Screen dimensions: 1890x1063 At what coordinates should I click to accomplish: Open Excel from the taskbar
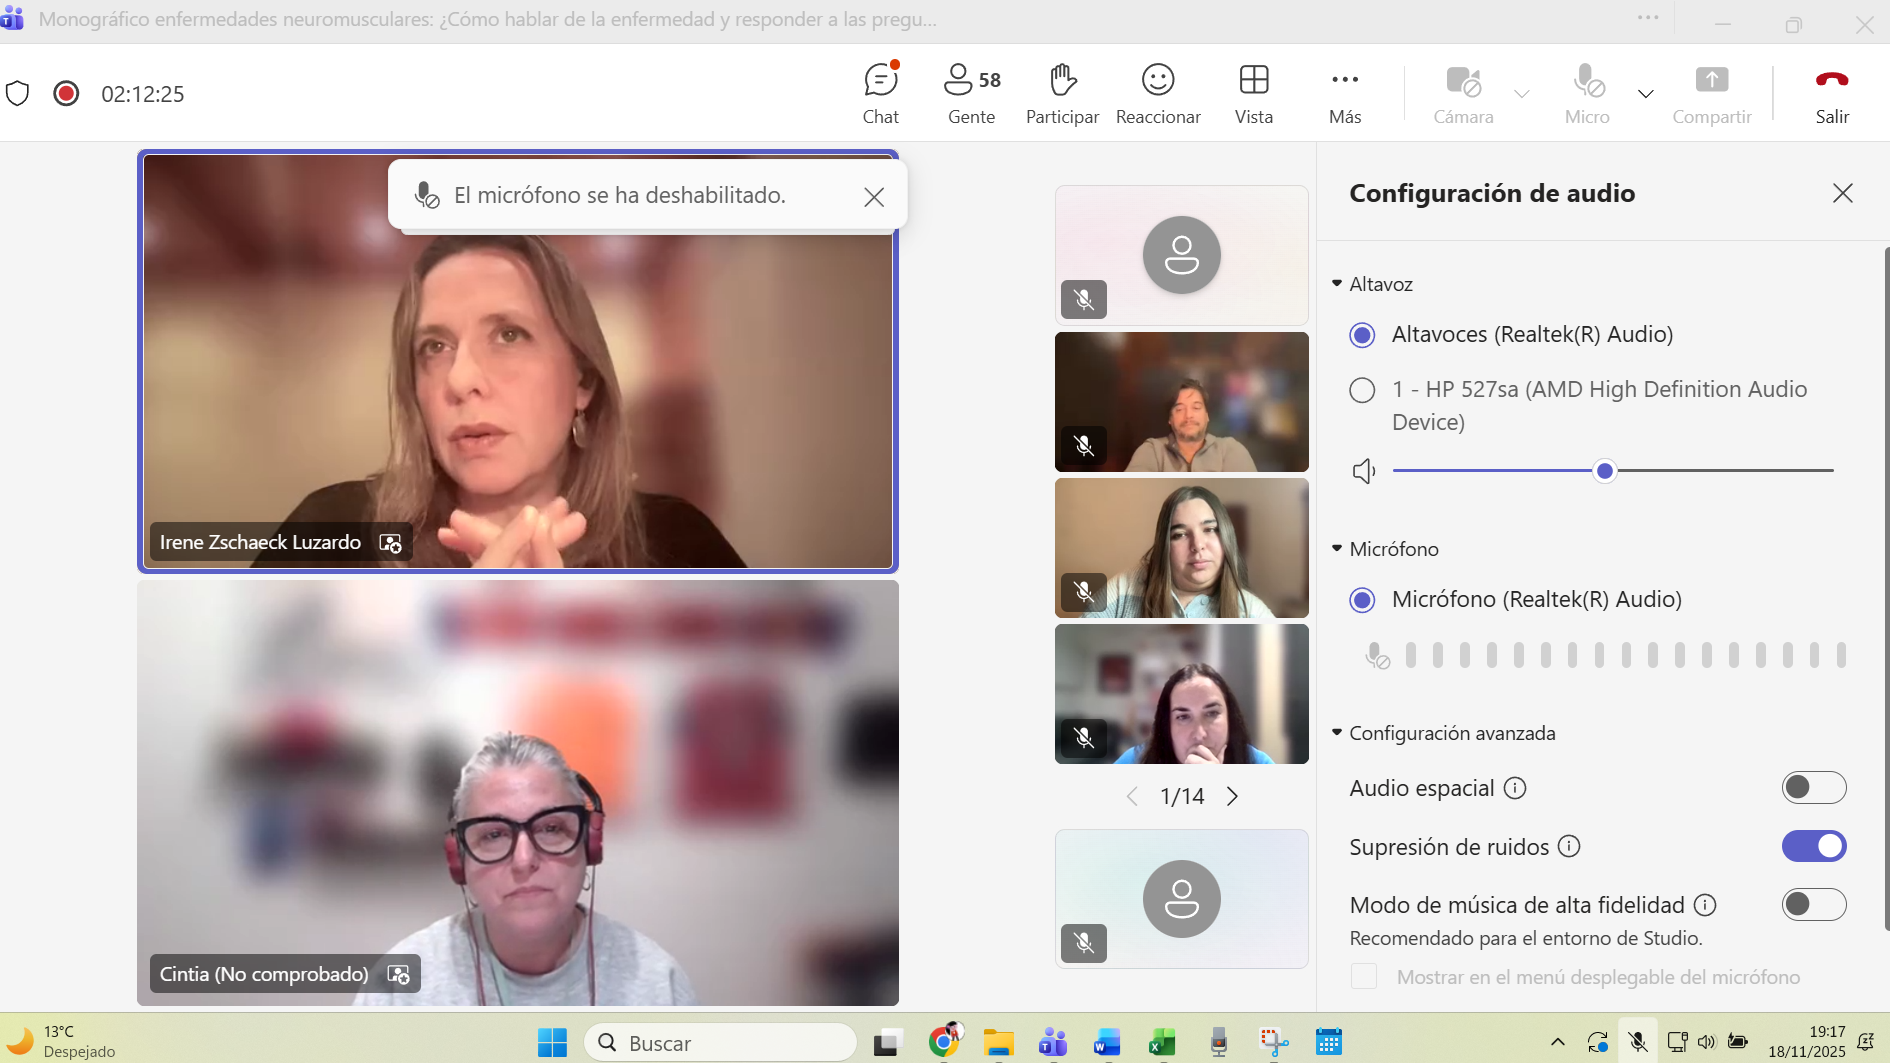[x=1162, y=1043]
